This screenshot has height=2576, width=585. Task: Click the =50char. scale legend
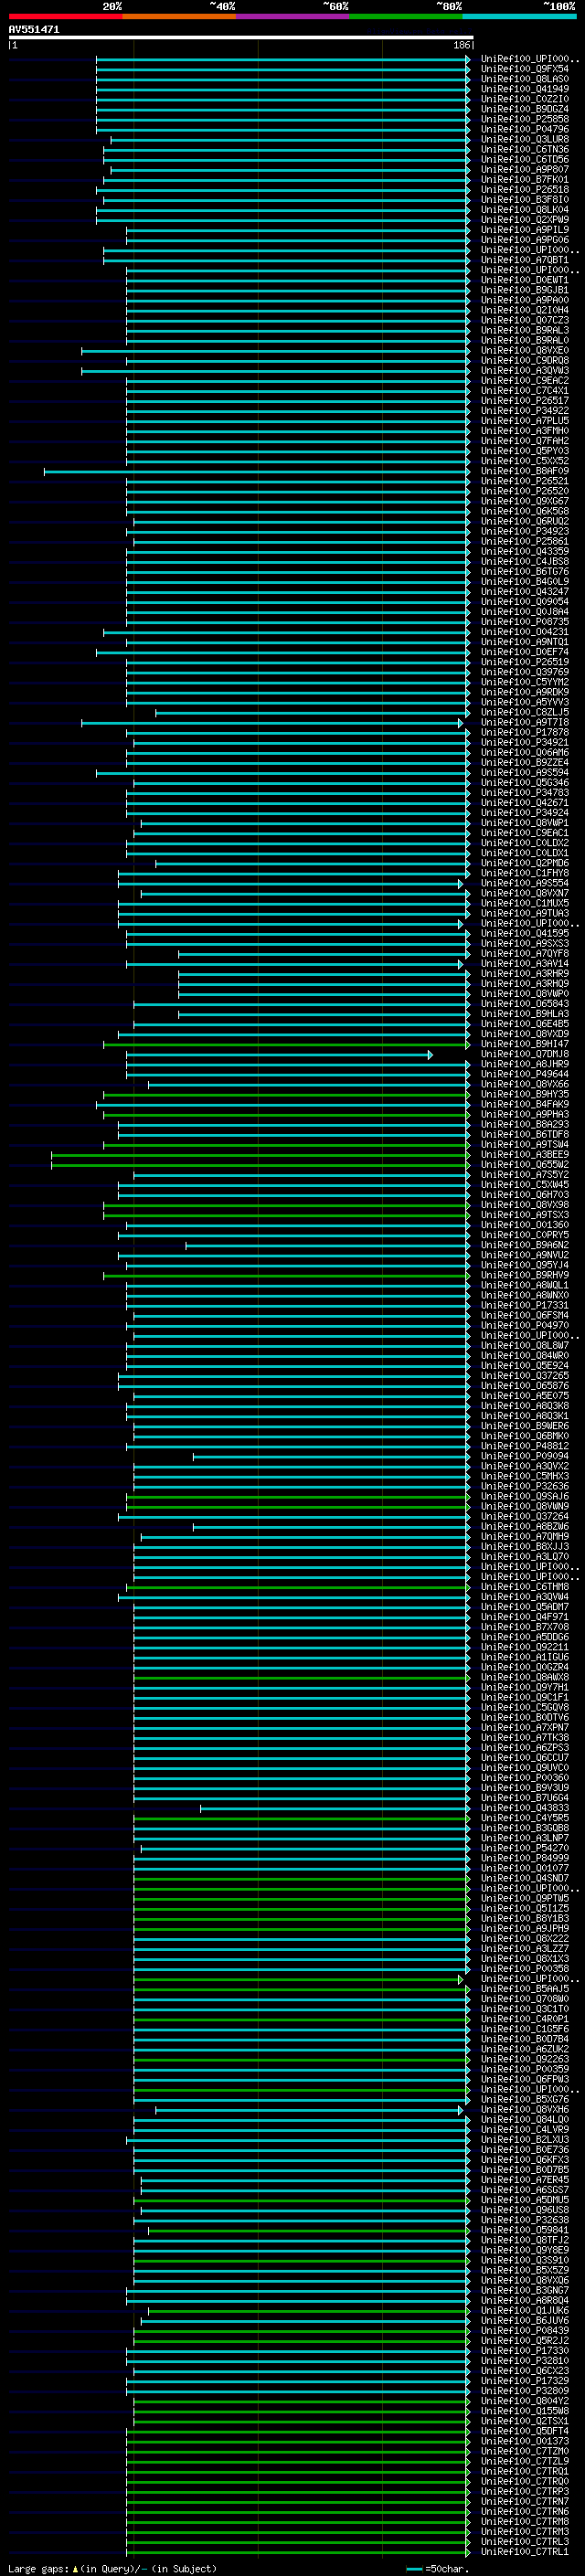tap(436, 2569)
